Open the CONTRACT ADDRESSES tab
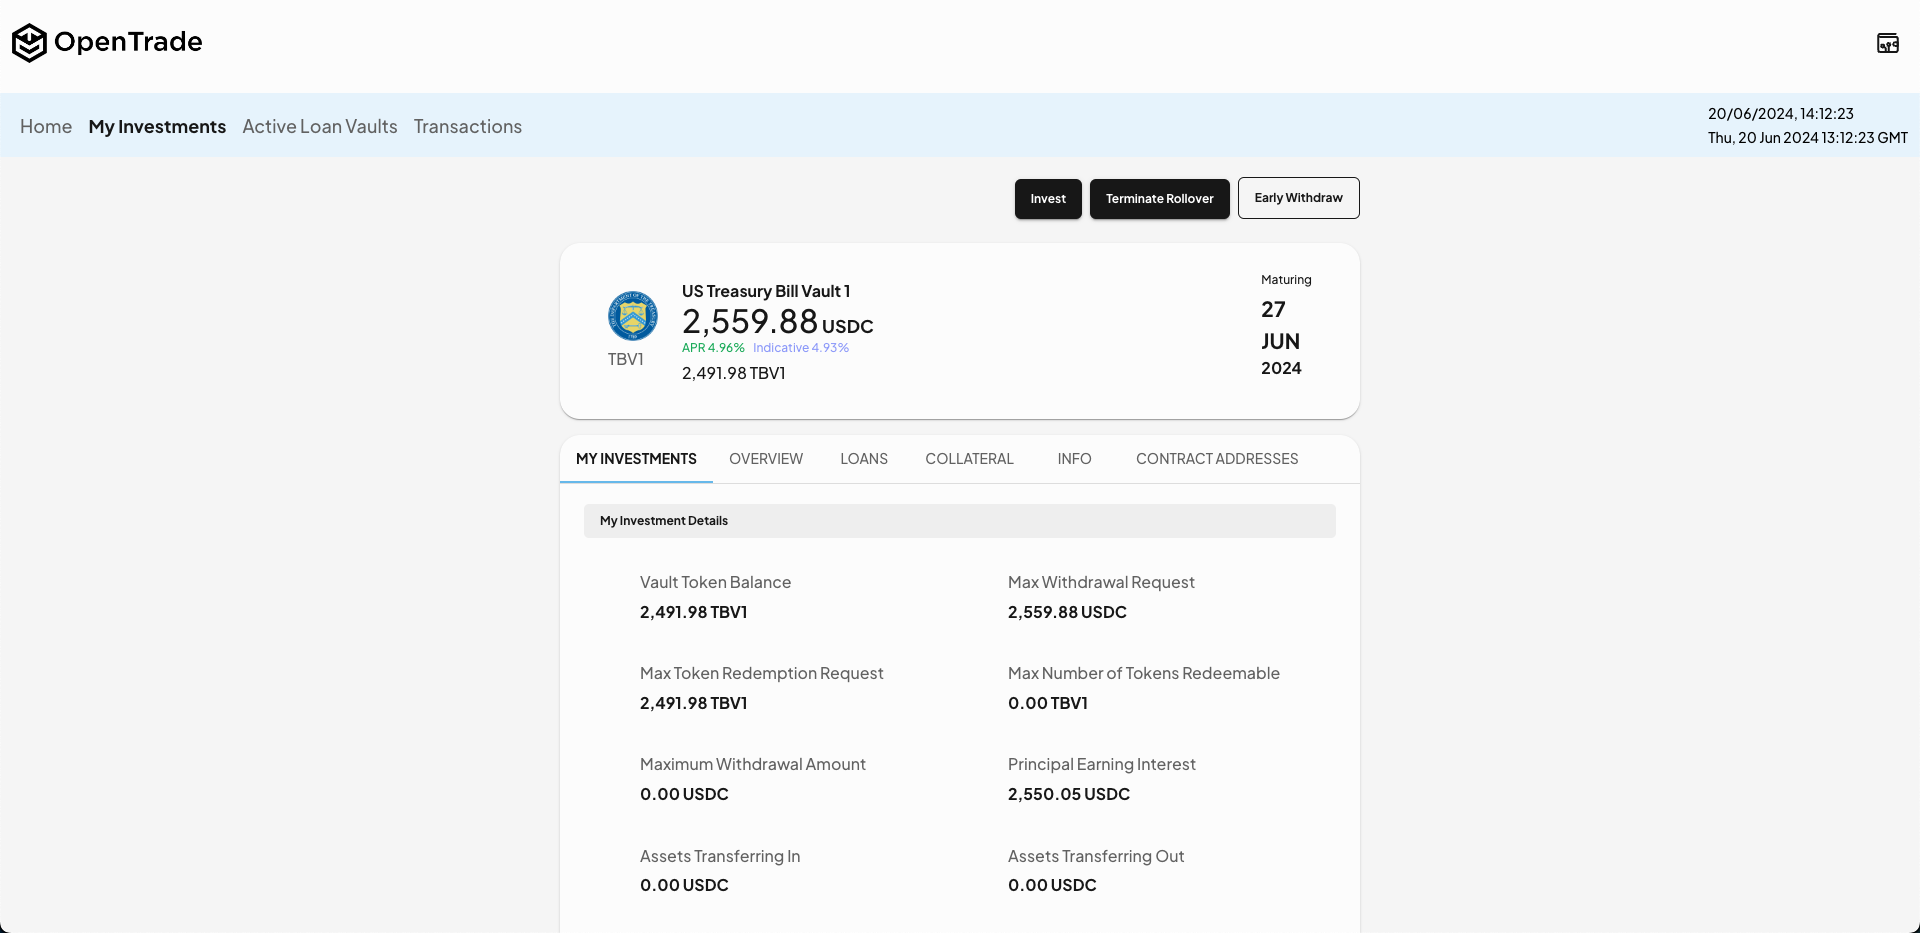The width and height of the screenshot is (1920, 933). 1217,459
